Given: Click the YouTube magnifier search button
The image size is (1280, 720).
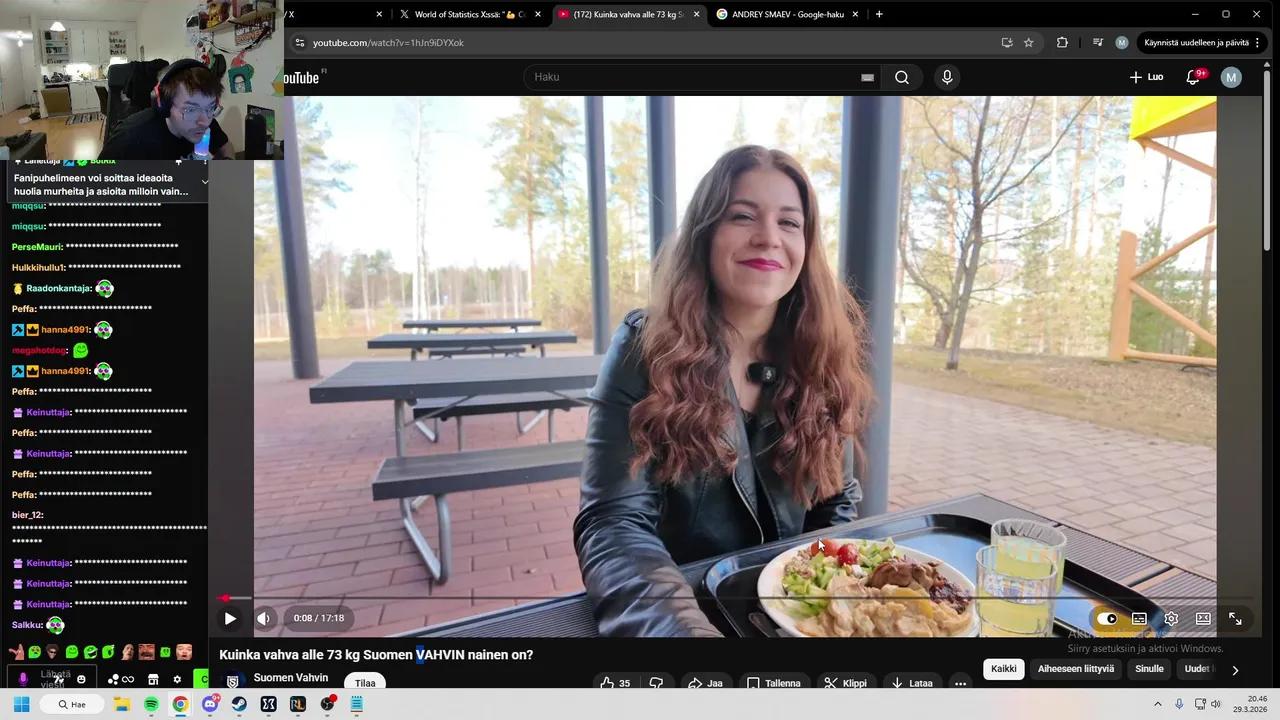Looking at the screenshot, I should pyautogui.click(x=902, y=77).
